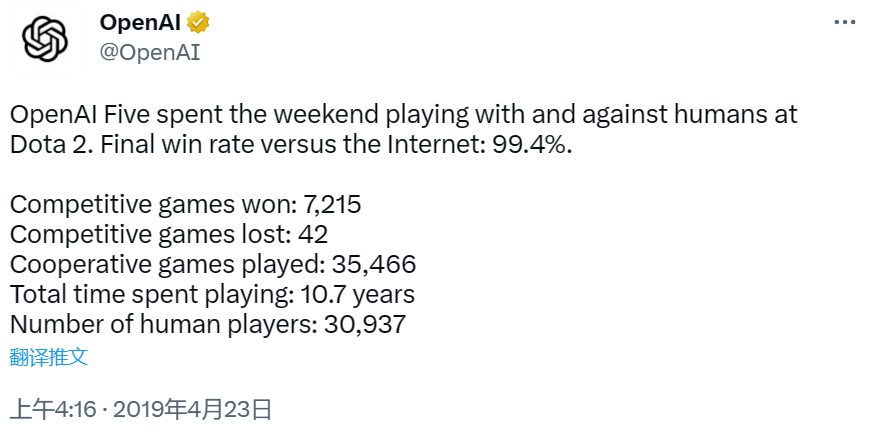Click the 'Cooperative games played: 35,466' line
Screen dimensions: 873x432
click(213, 265)
